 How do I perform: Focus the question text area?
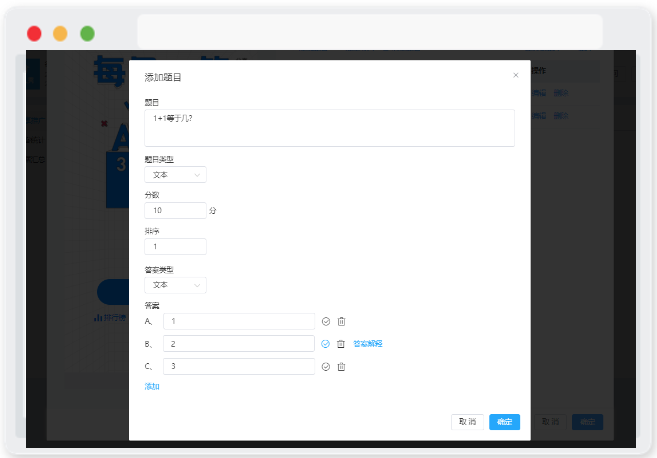coord(329,128)
